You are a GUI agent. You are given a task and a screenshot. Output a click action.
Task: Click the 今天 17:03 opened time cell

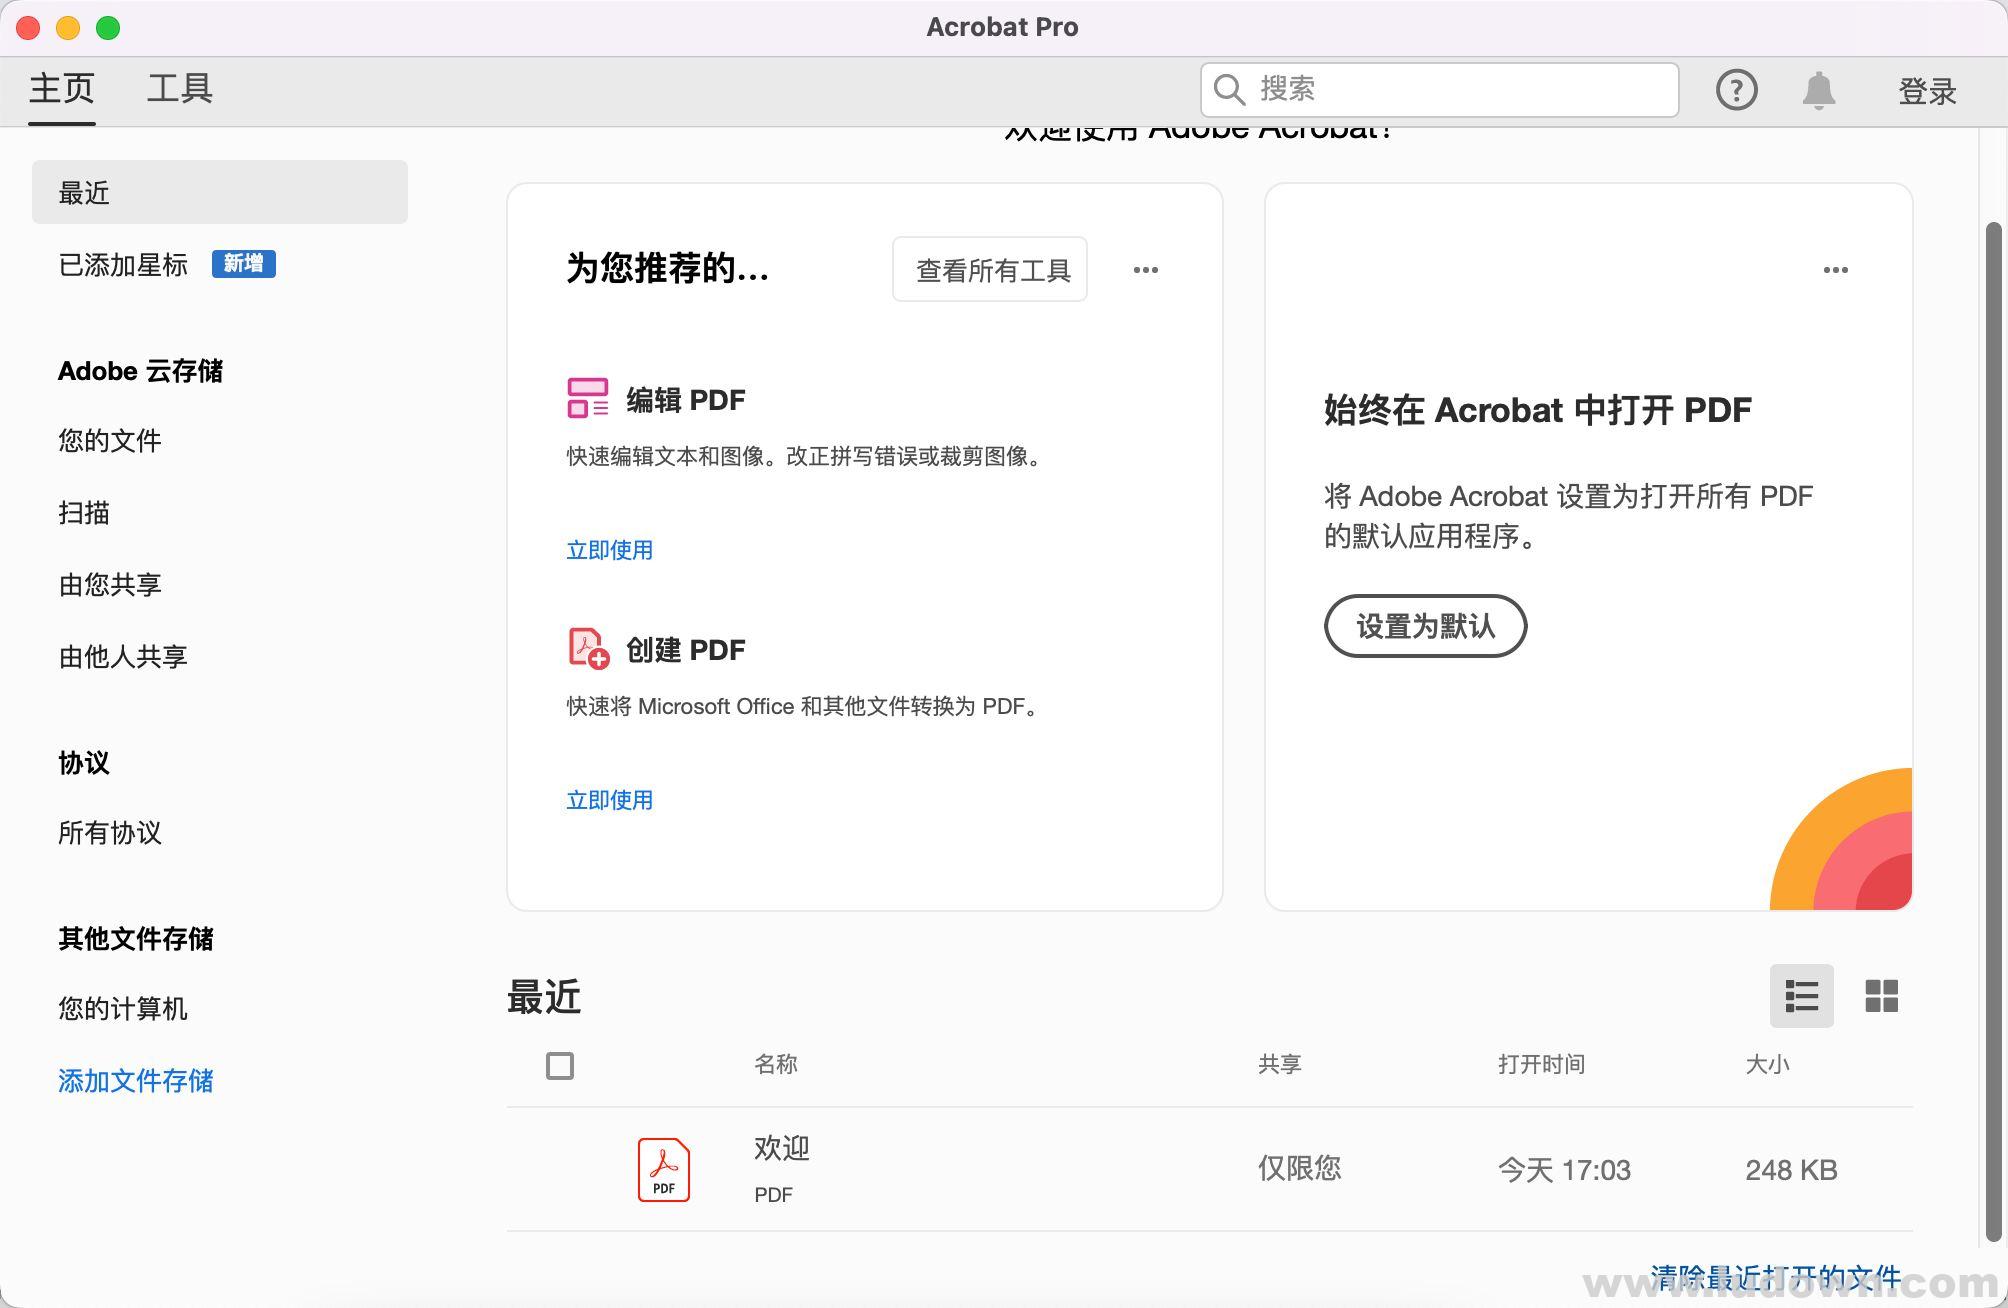[1564, 1170]
